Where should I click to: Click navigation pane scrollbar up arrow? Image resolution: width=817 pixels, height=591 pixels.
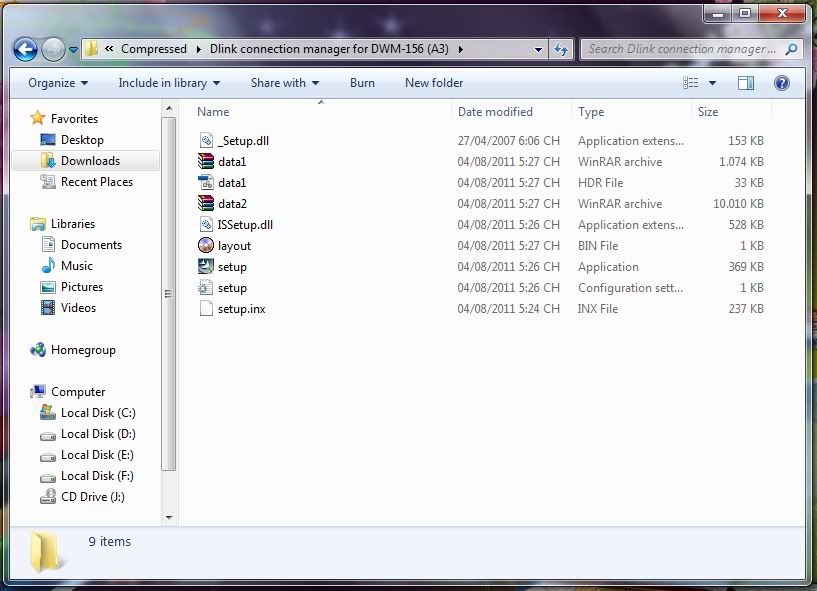pyautogui.click(x=169, y=109)
